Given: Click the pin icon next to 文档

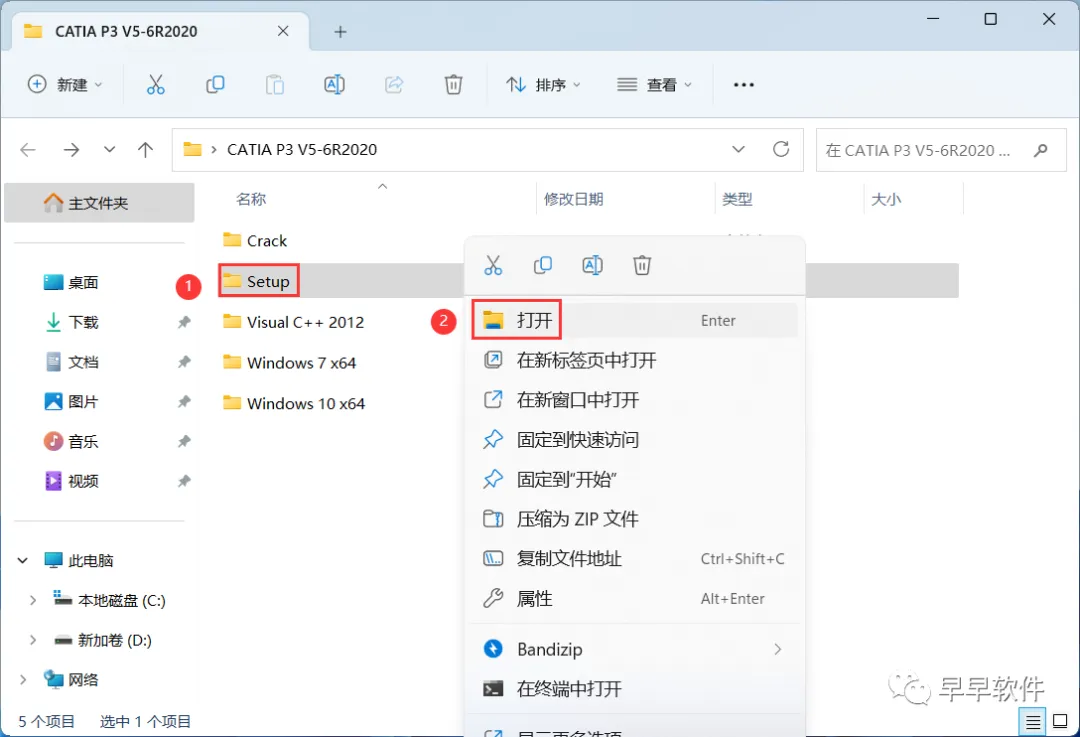Looking at the screenshot, I should click(184, 362).
